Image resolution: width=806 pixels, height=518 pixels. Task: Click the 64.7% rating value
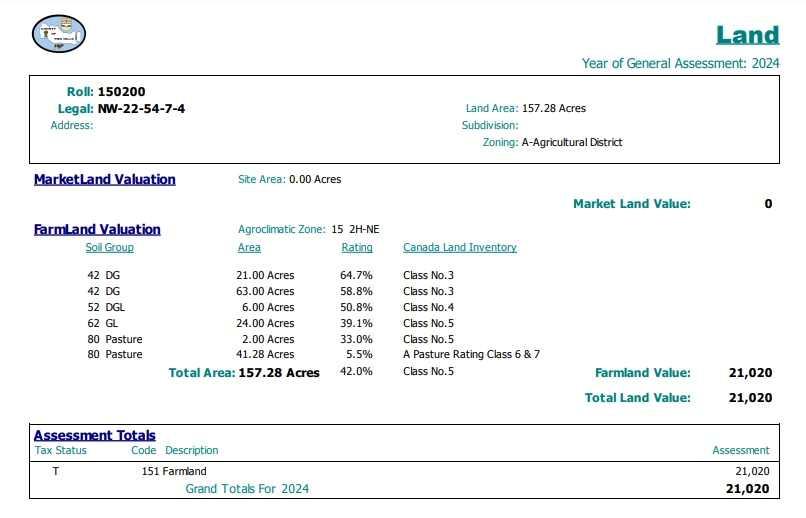(x=356, y=275)
